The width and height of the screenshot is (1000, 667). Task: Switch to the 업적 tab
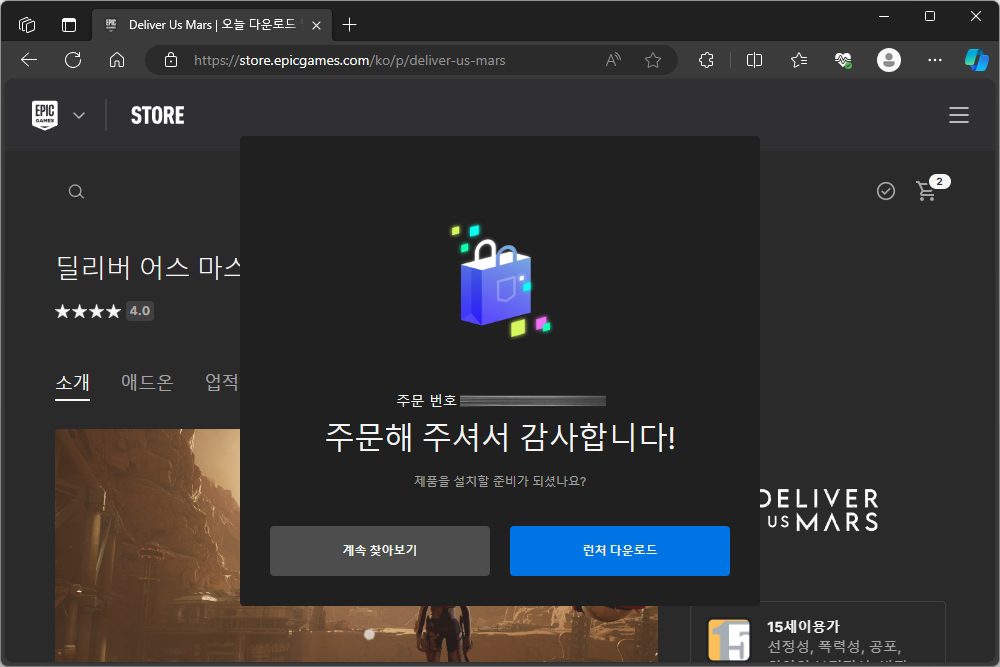pos(222,382)
